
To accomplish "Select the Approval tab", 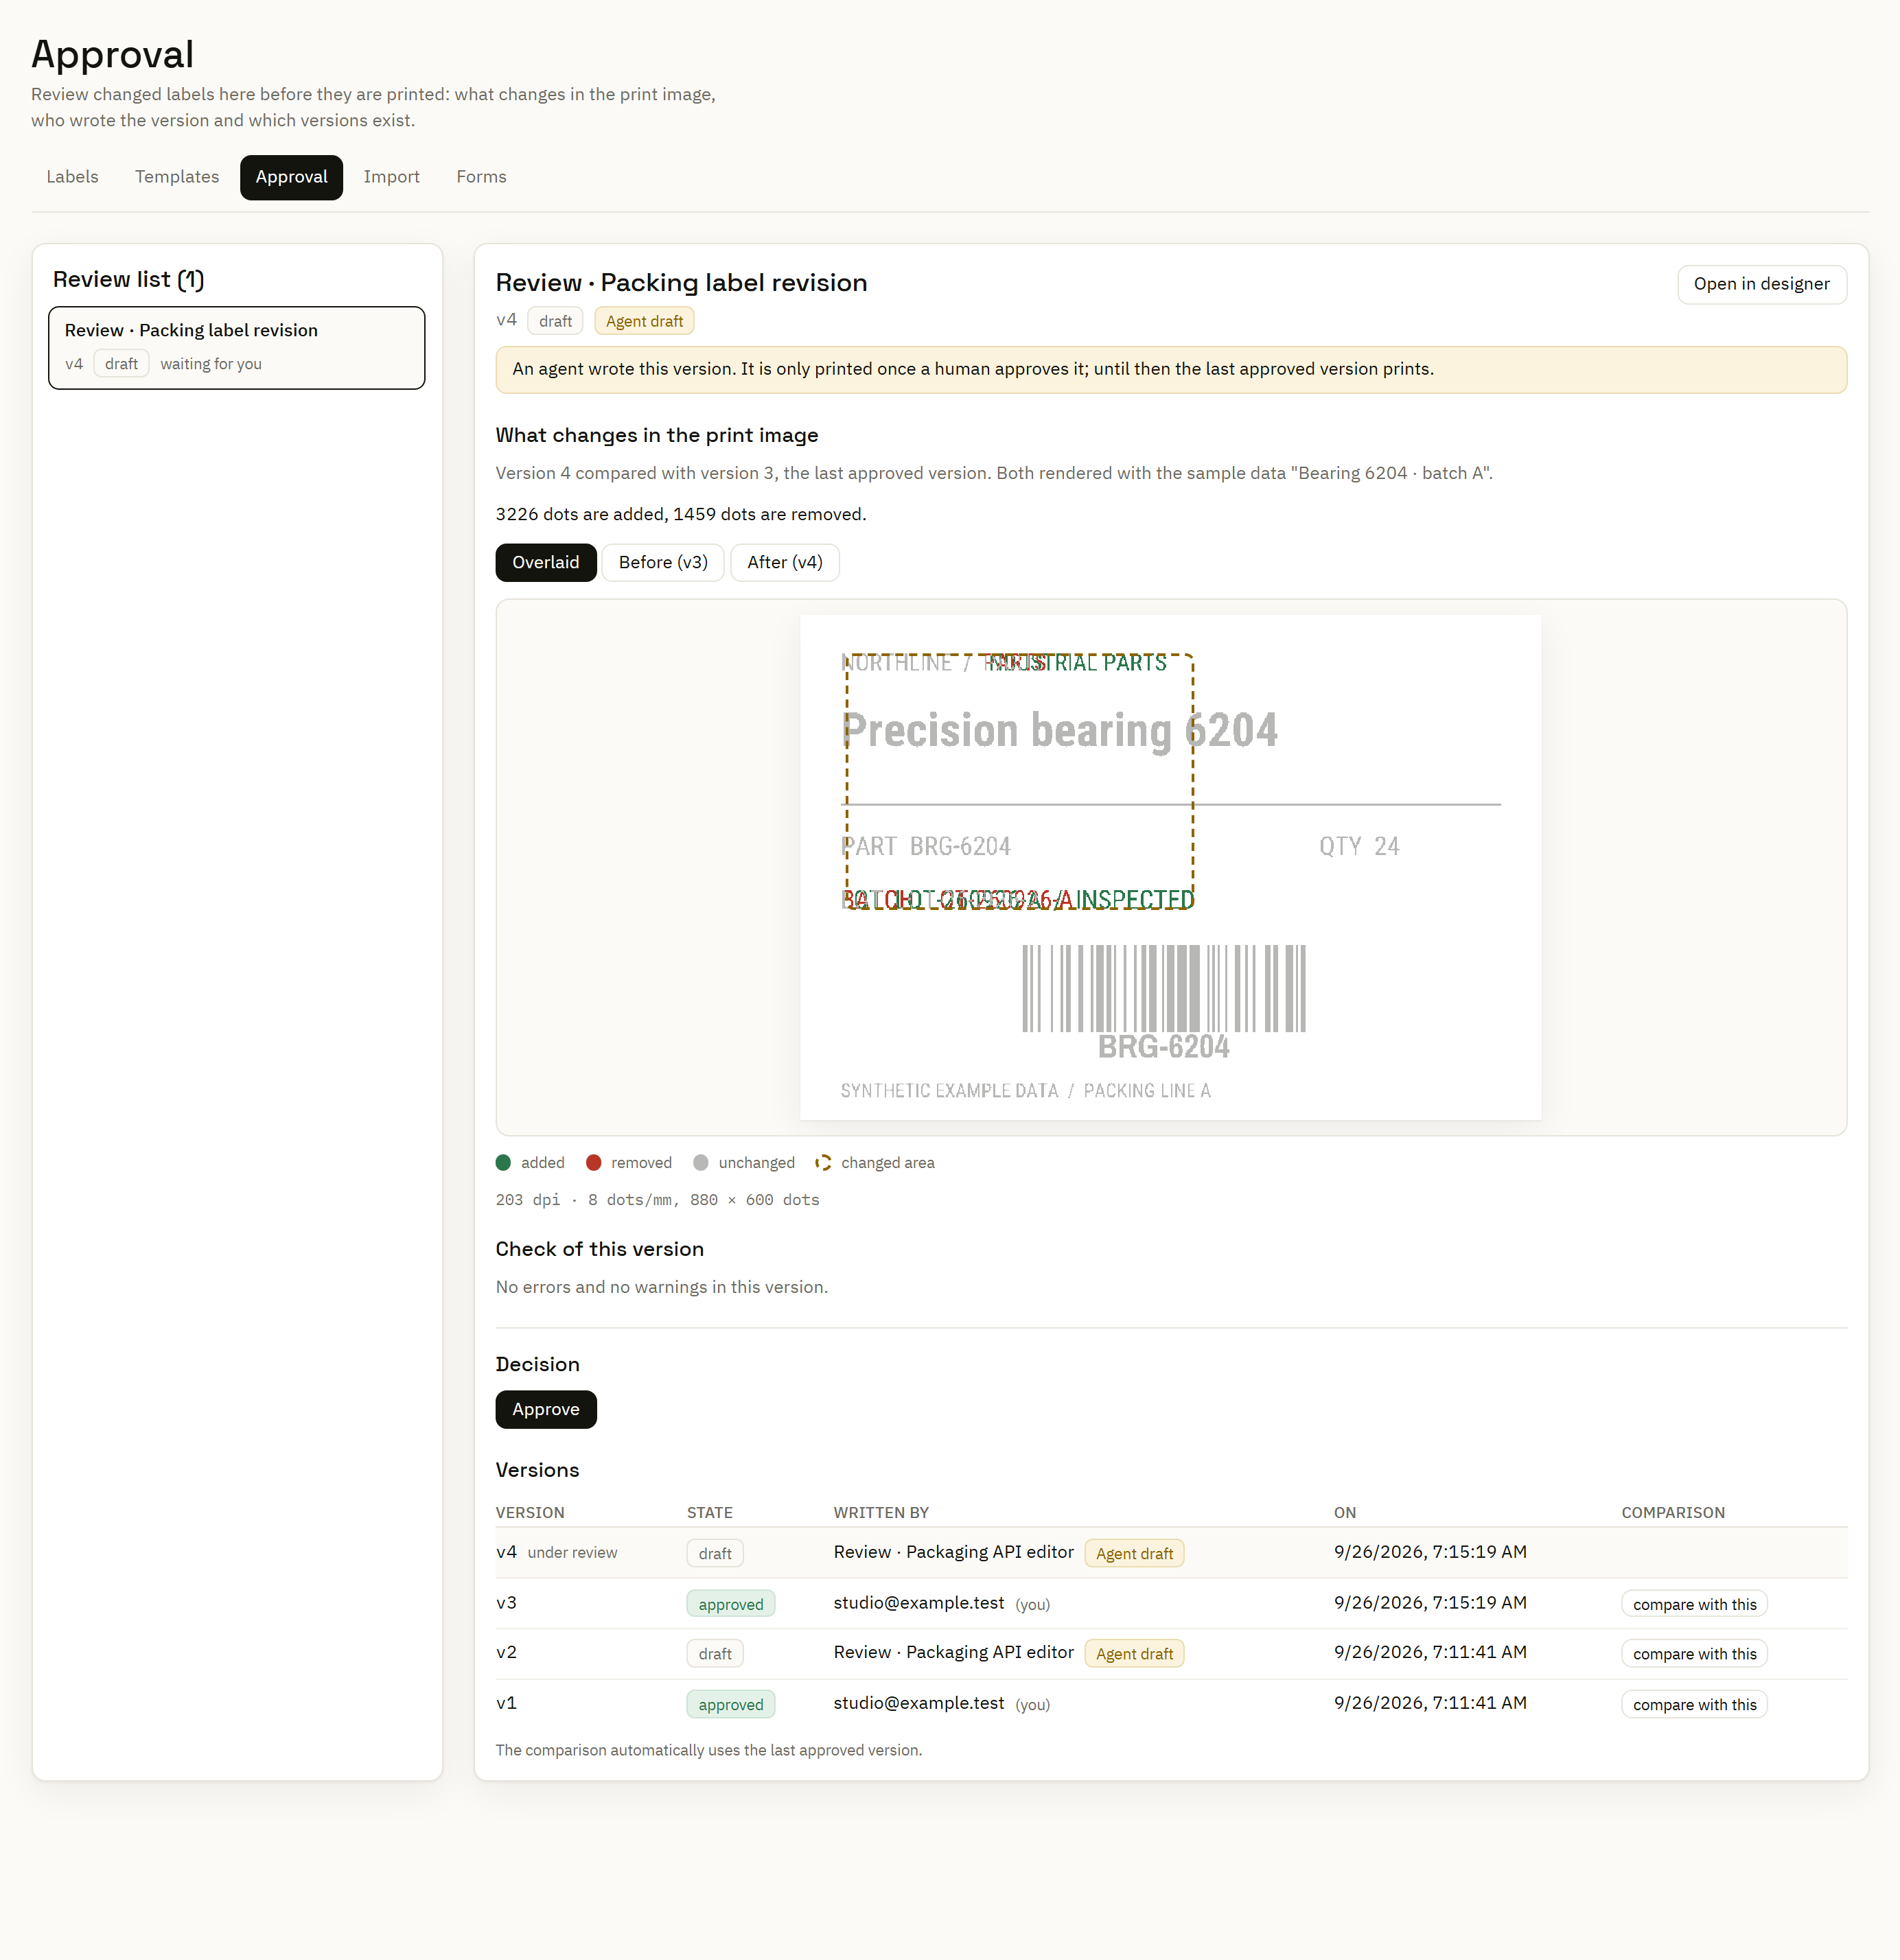I will point(291,177).
